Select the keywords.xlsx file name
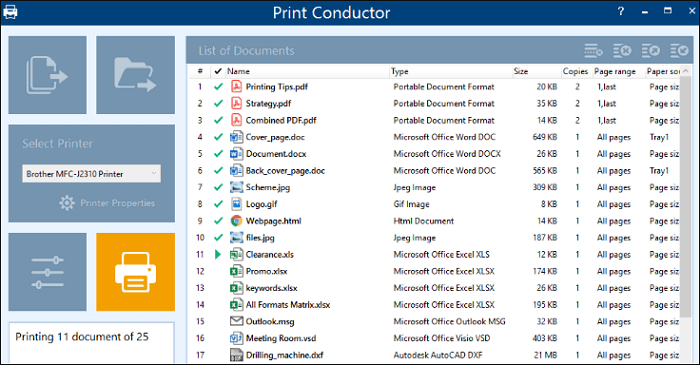 coord(271,288)
